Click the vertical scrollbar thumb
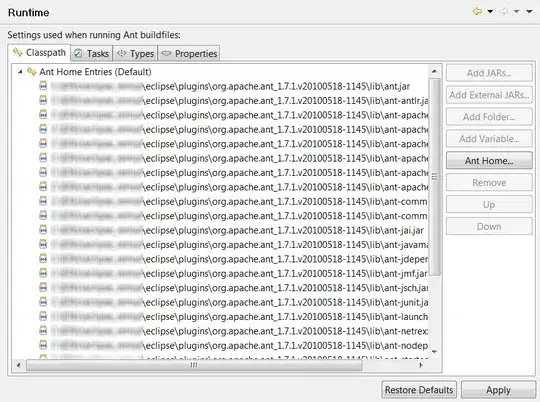Image resolution: width=540 pixels, height=402 pixels. click(x=434, y=177)
